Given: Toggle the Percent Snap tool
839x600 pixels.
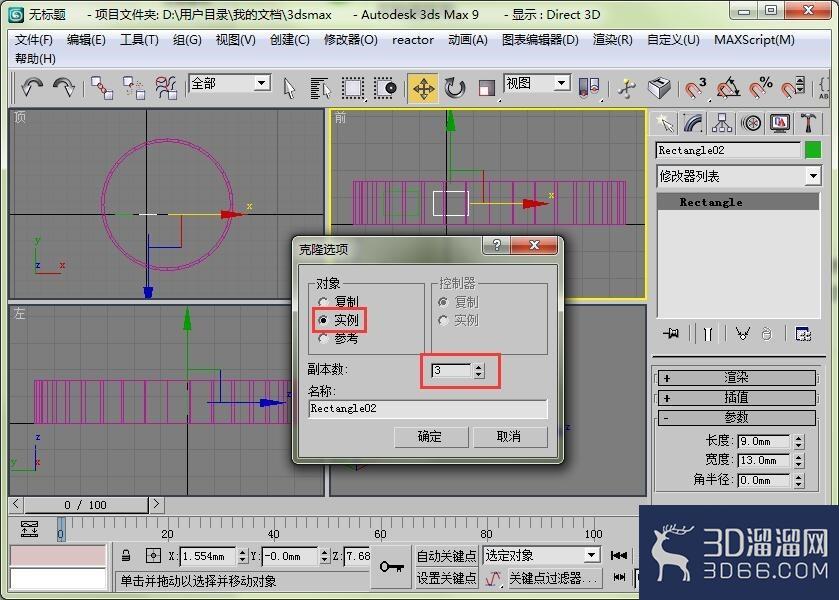Looking at the screenshot, I should [760, 88].
